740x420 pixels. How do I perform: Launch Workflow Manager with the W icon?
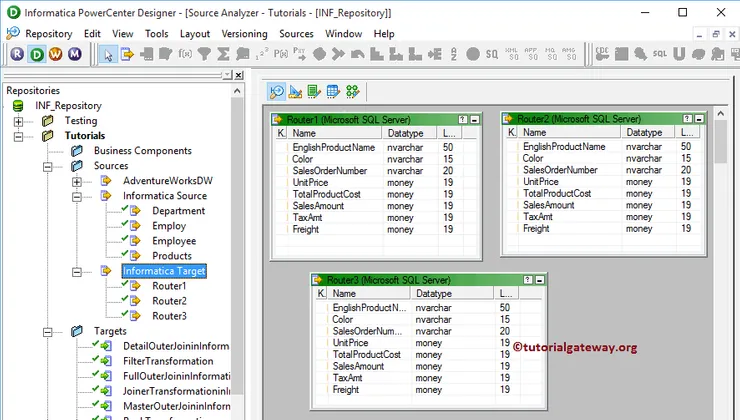[55, 54]
